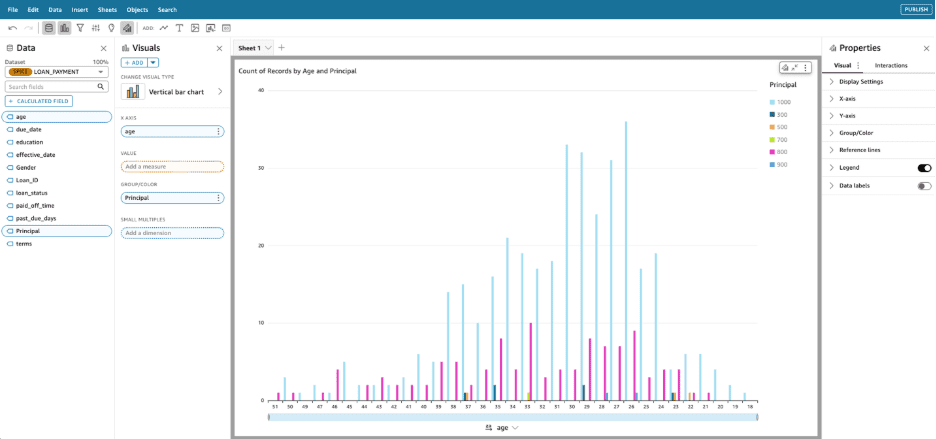This screenshot has height=439, width=936.
Task: Click the PUBLISH button
Action: pos(915,9)
